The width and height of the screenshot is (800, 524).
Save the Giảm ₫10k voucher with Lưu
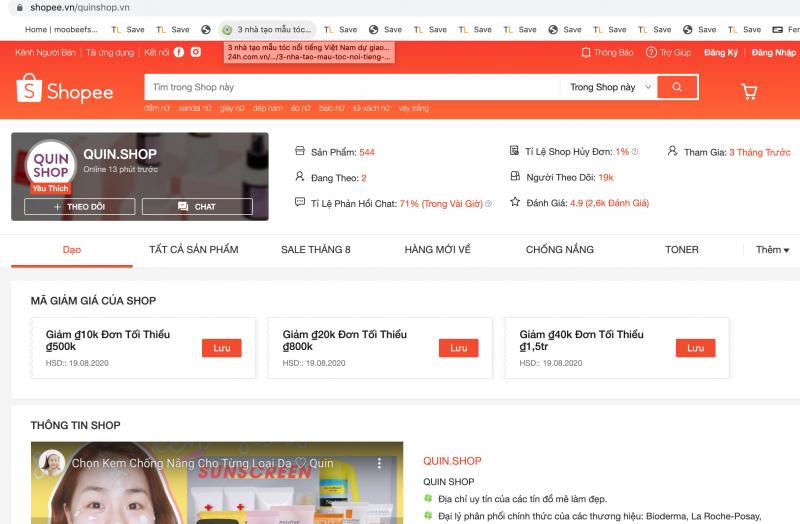click(x=221, y=348)
